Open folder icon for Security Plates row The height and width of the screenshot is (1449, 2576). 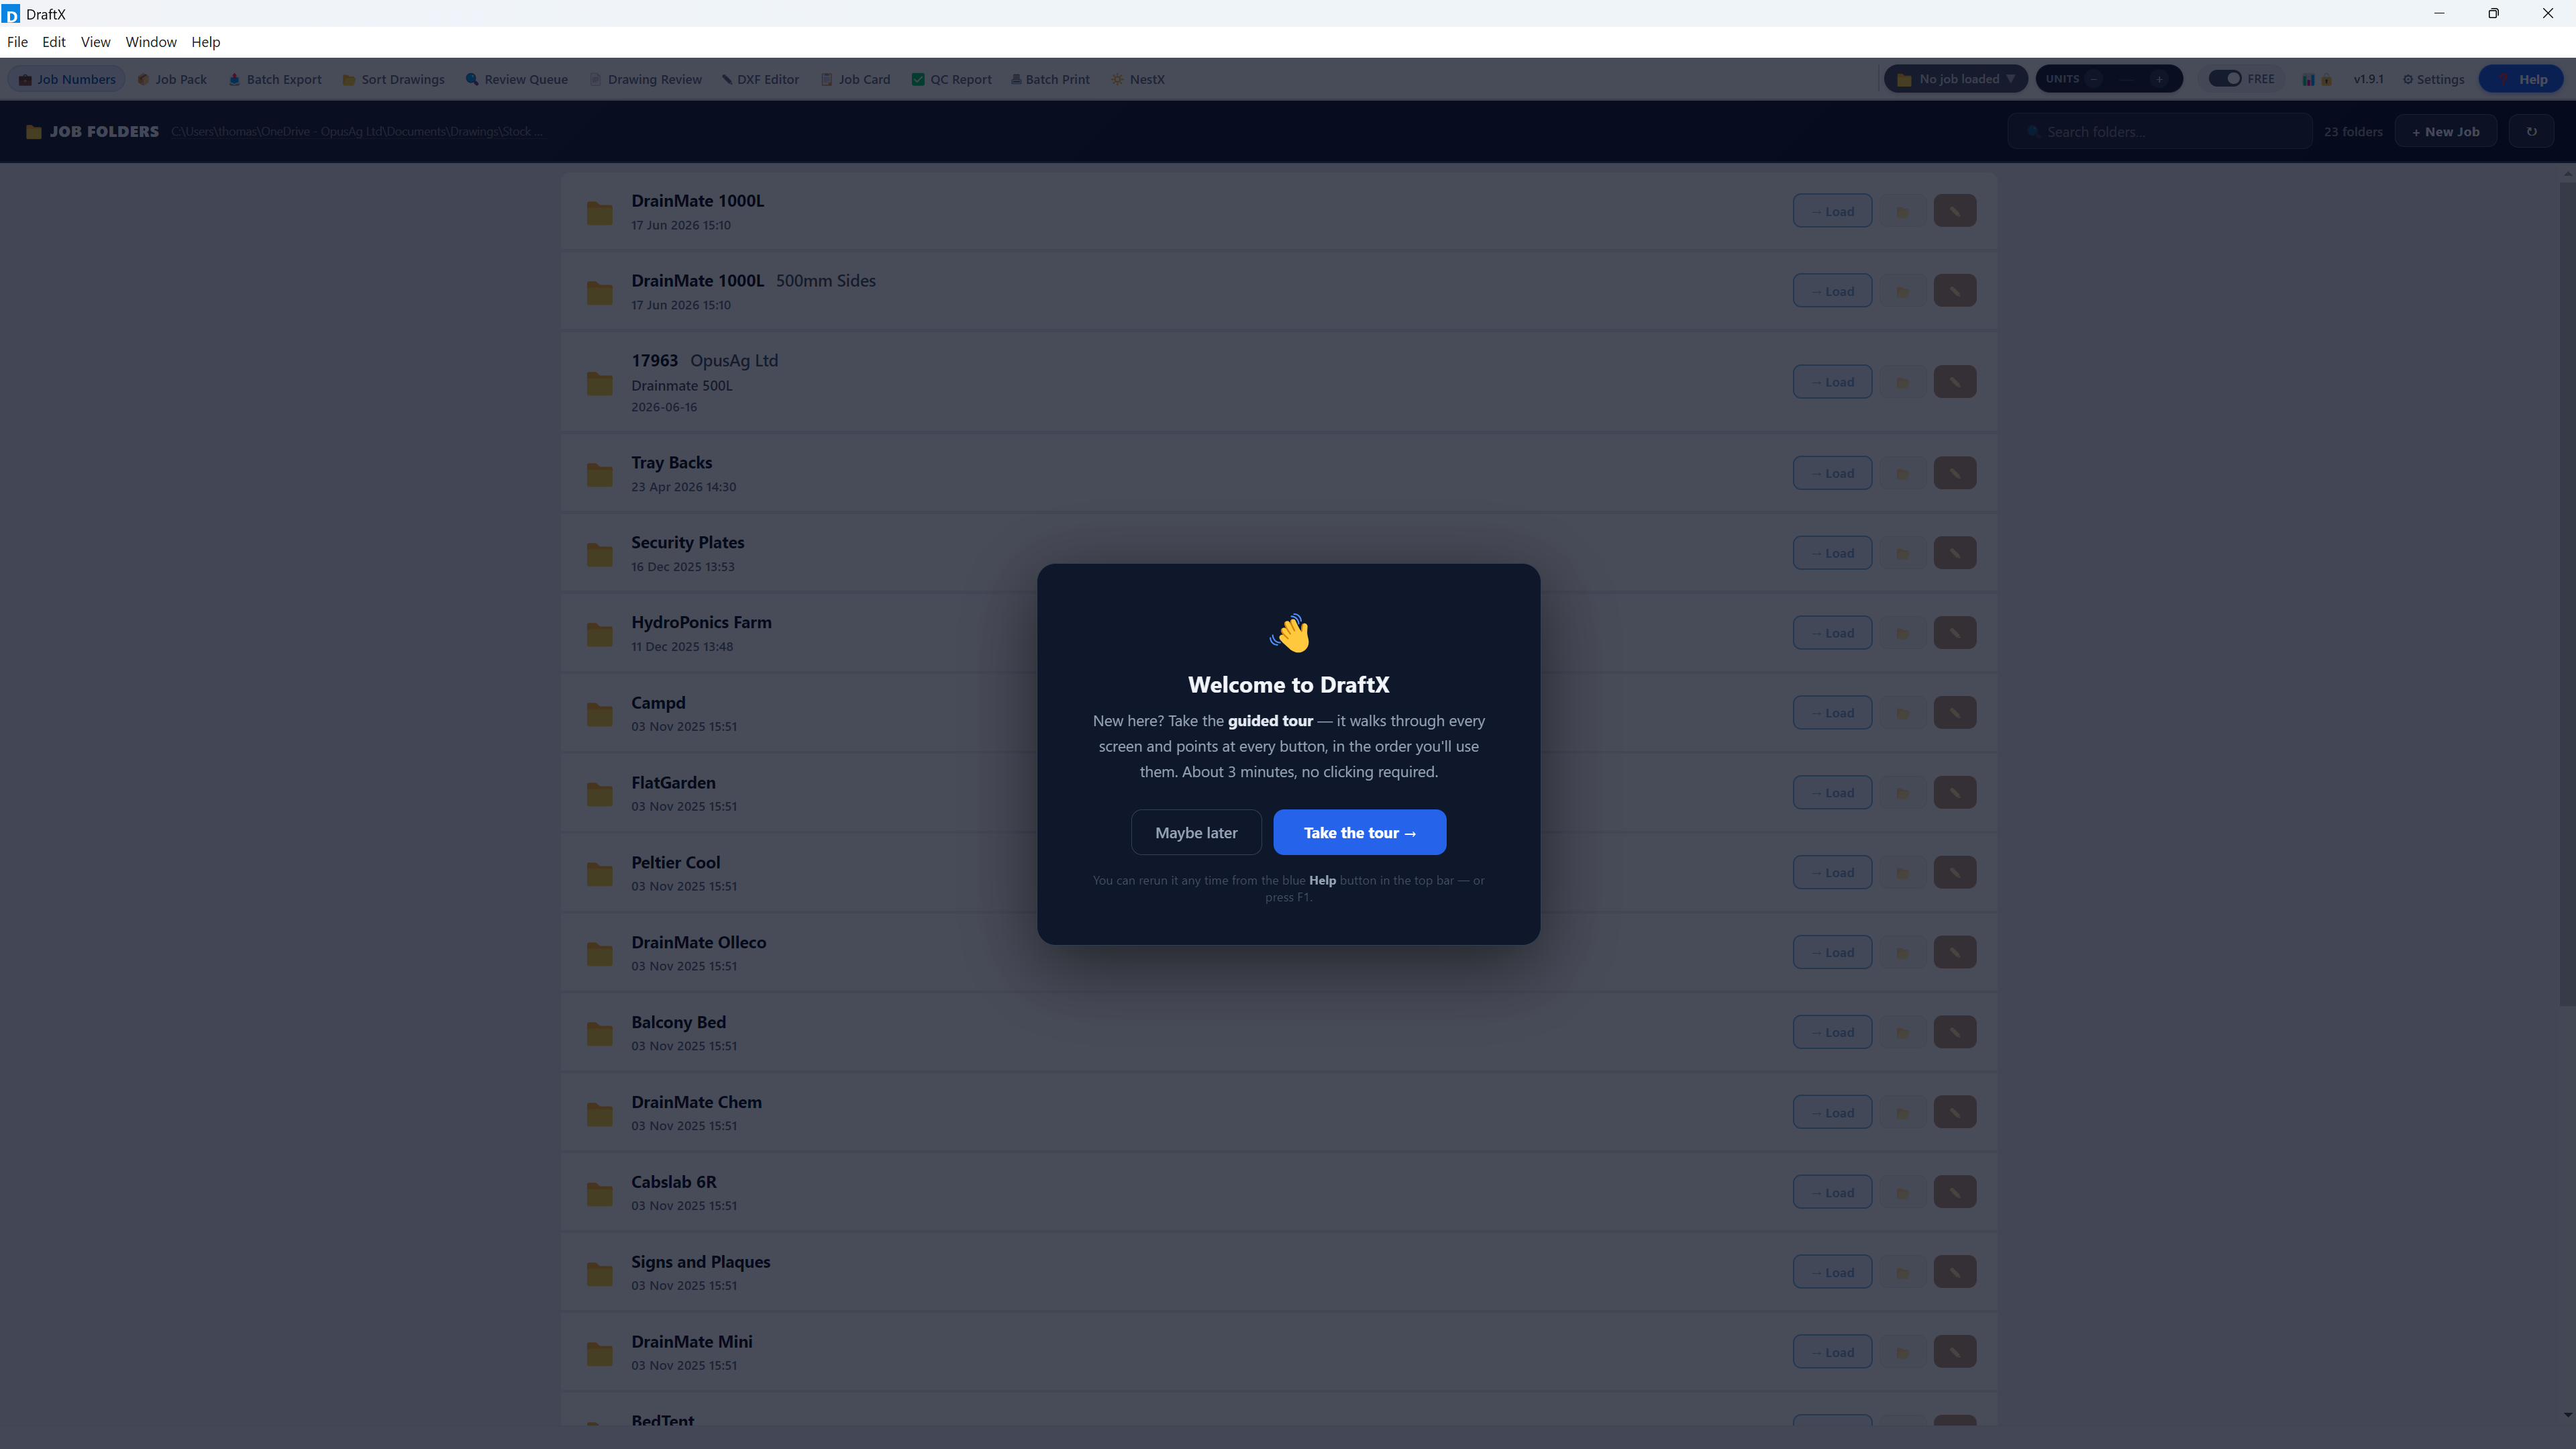point(1903,553)
